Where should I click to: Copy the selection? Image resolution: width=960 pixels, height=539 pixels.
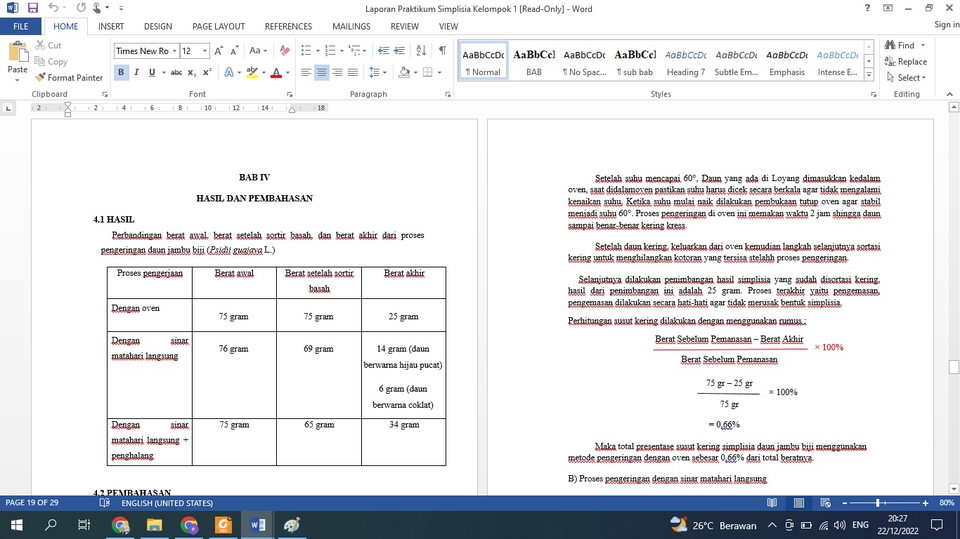(x=51, y=61)
